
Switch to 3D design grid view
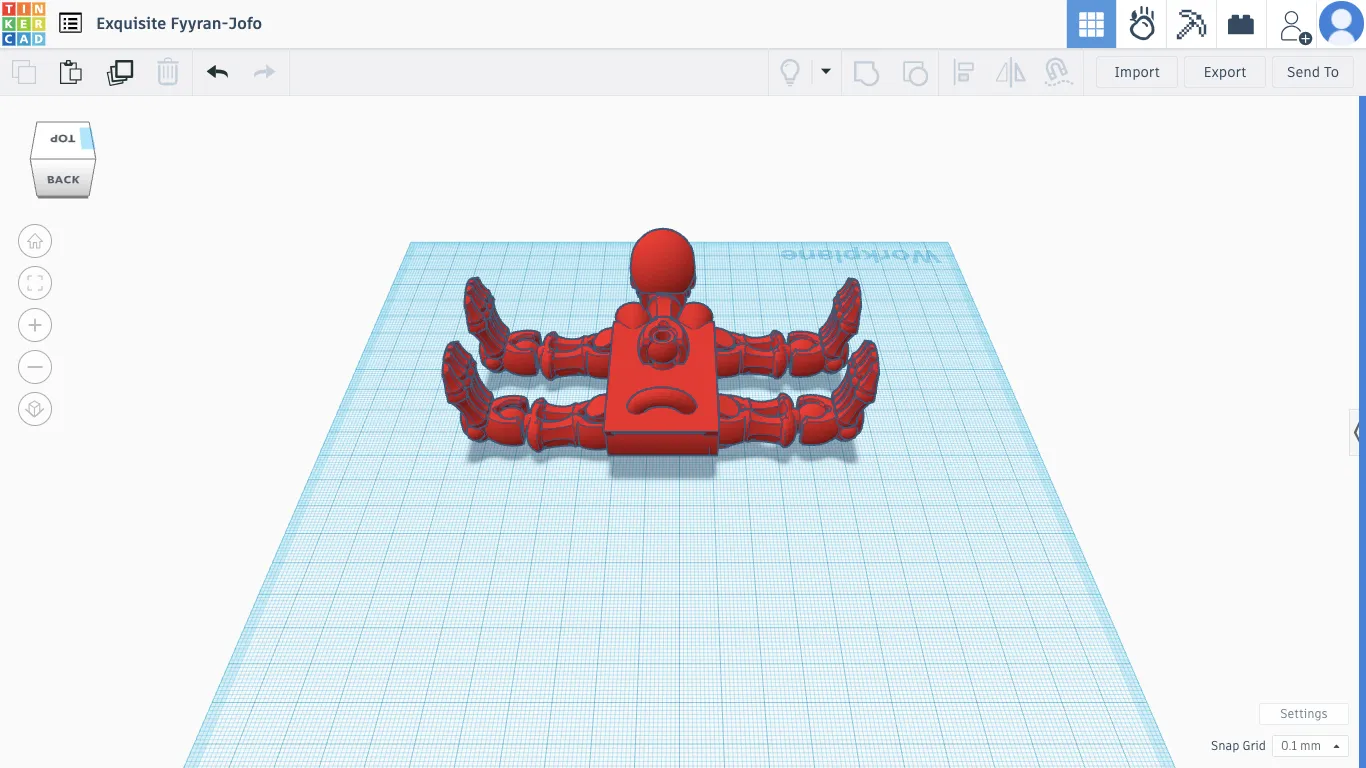tap(1091, 24)
